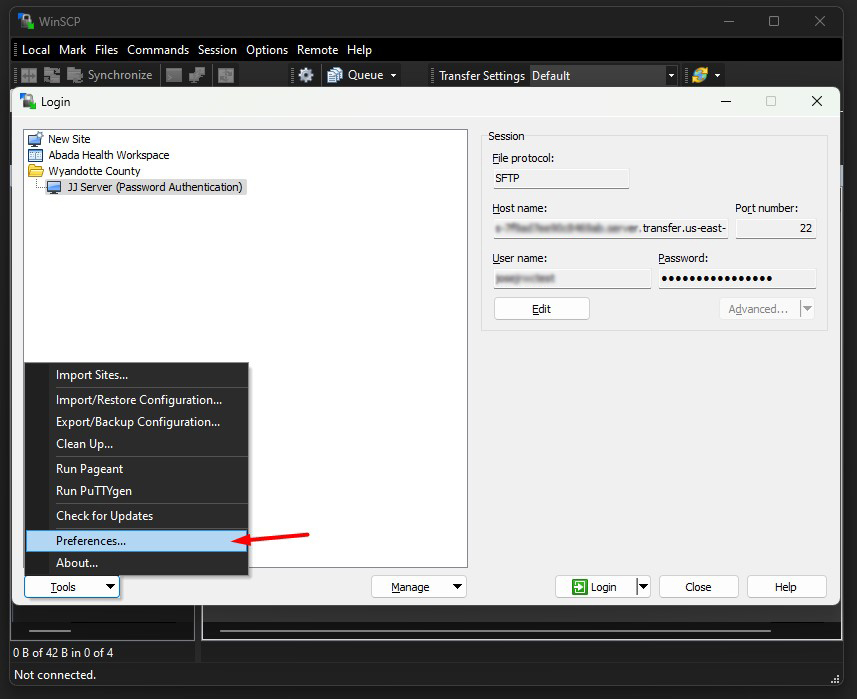Select the New Site entry
Viewport: 857px width, 699px height.
(69, 139)
